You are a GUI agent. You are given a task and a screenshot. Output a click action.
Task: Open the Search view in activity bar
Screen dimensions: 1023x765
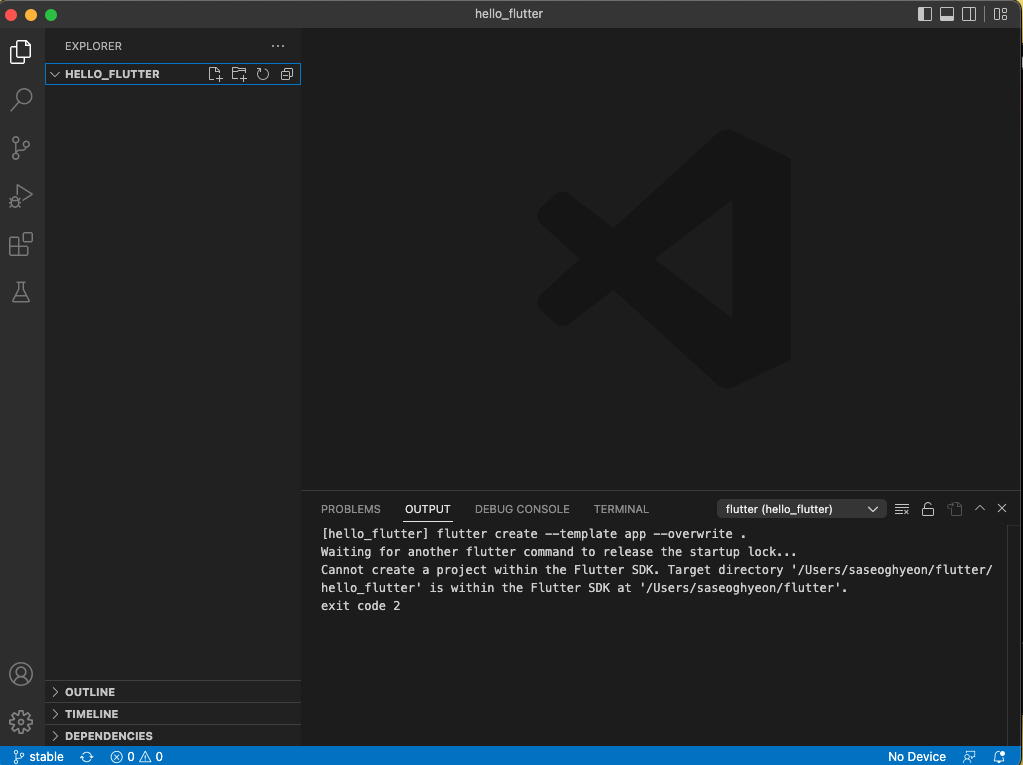21,100
